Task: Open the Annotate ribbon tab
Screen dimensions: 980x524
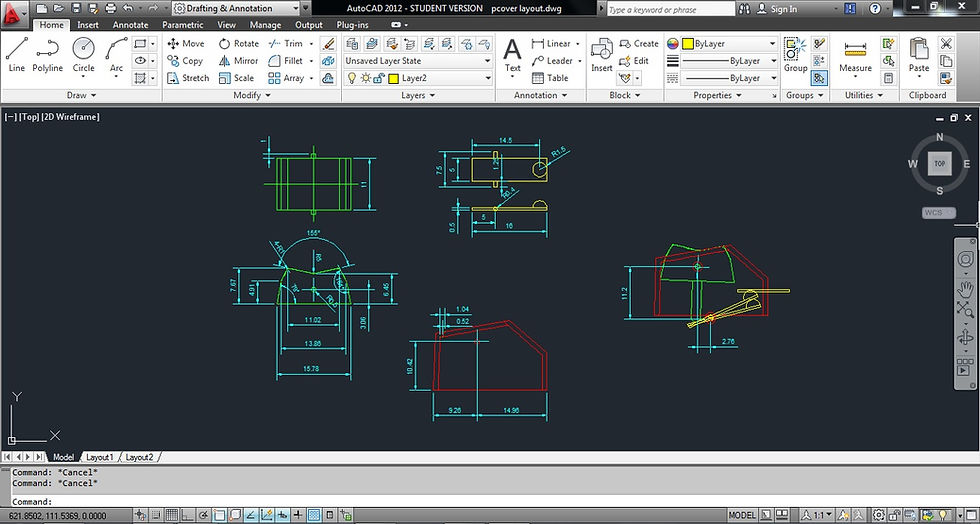Action: click(x=131, y=25)
